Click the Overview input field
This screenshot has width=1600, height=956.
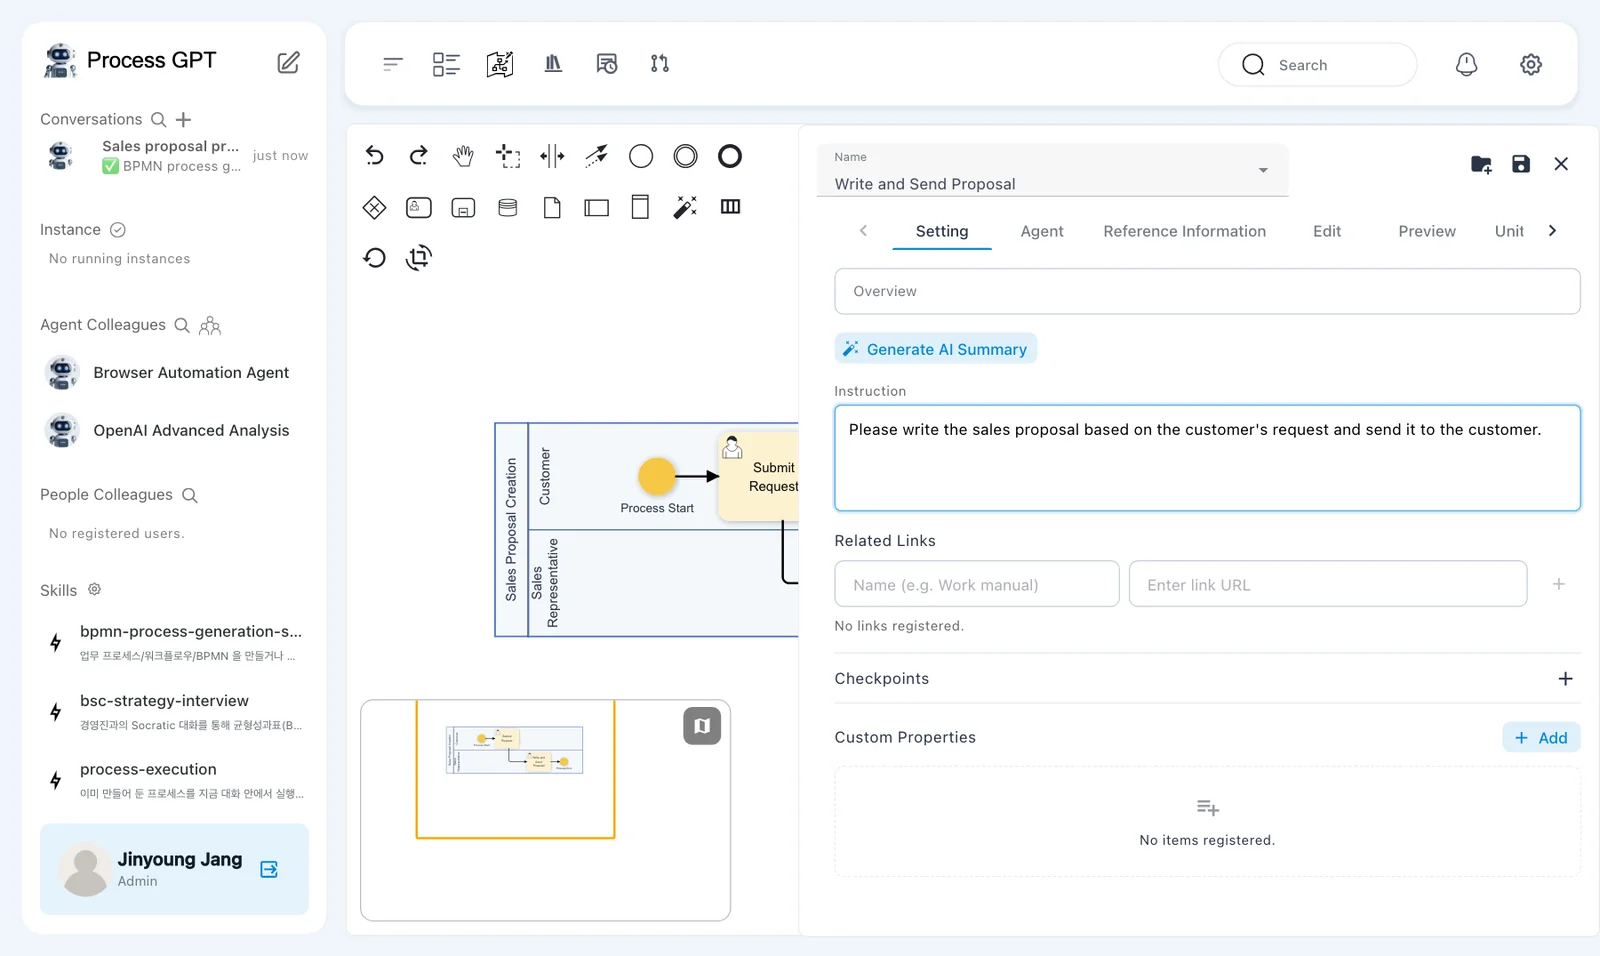point(1207,291)
